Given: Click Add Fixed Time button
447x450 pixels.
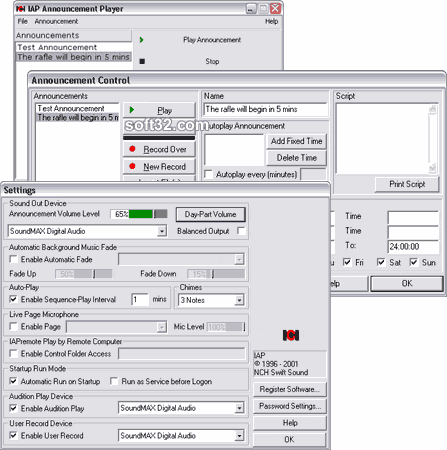Looking at the screenshot, I should click(x=296, y=141).
